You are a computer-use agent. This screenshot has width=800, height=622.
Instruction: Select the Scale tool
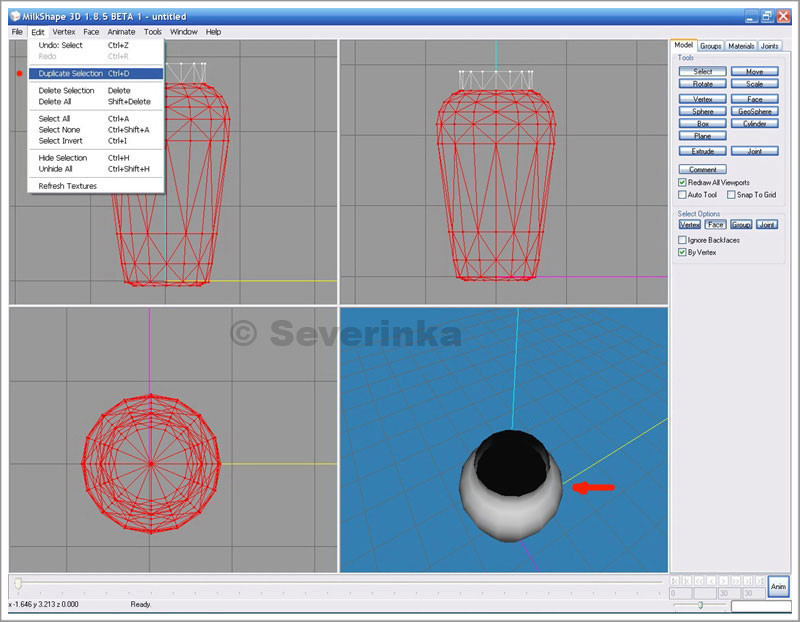pyautogui.click(x=754, y=84)
